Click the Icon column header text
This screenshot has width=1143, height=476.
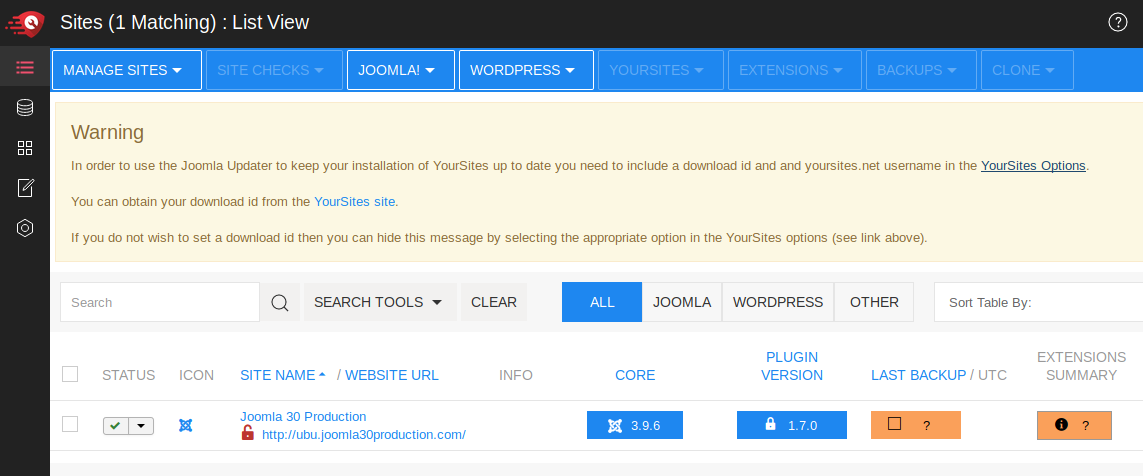click(197, 375)
